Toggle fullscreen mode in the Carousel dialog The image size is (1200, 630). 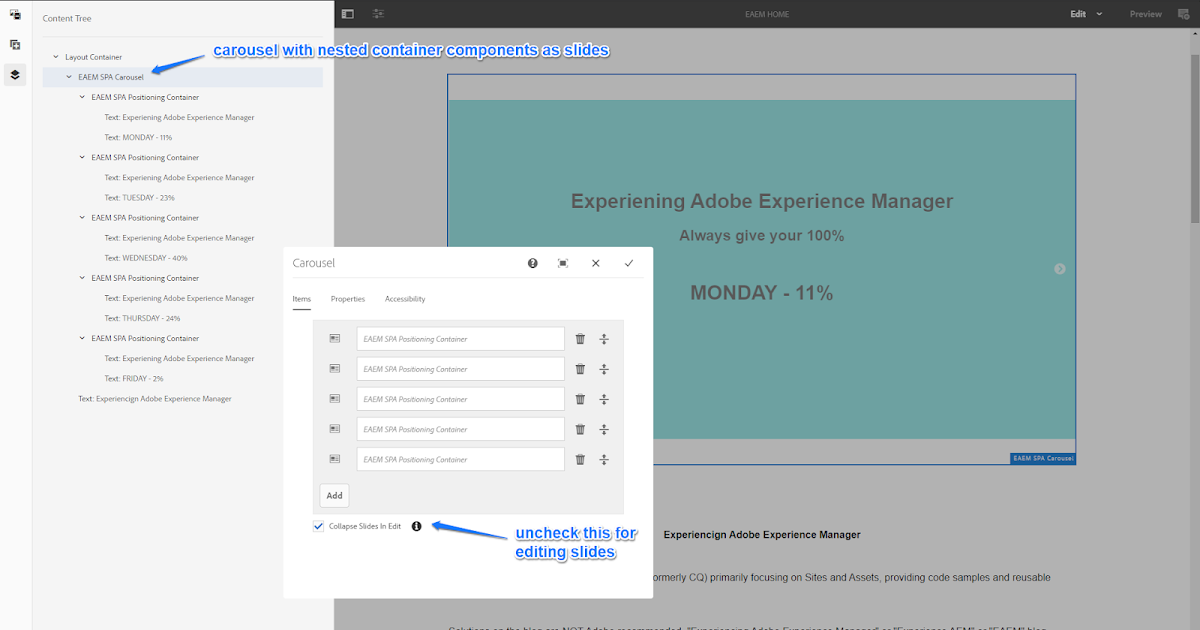coord(562,263)
